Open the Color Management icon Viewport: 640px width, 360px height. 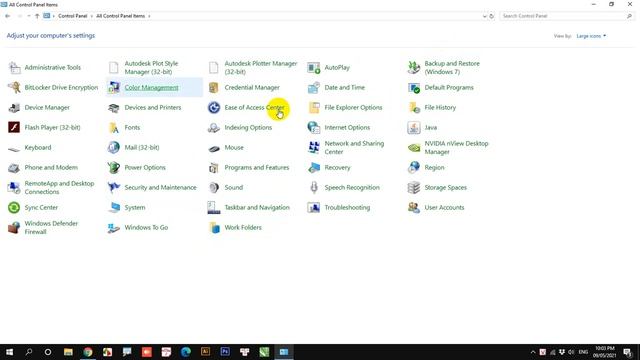(x=114, y=87)
